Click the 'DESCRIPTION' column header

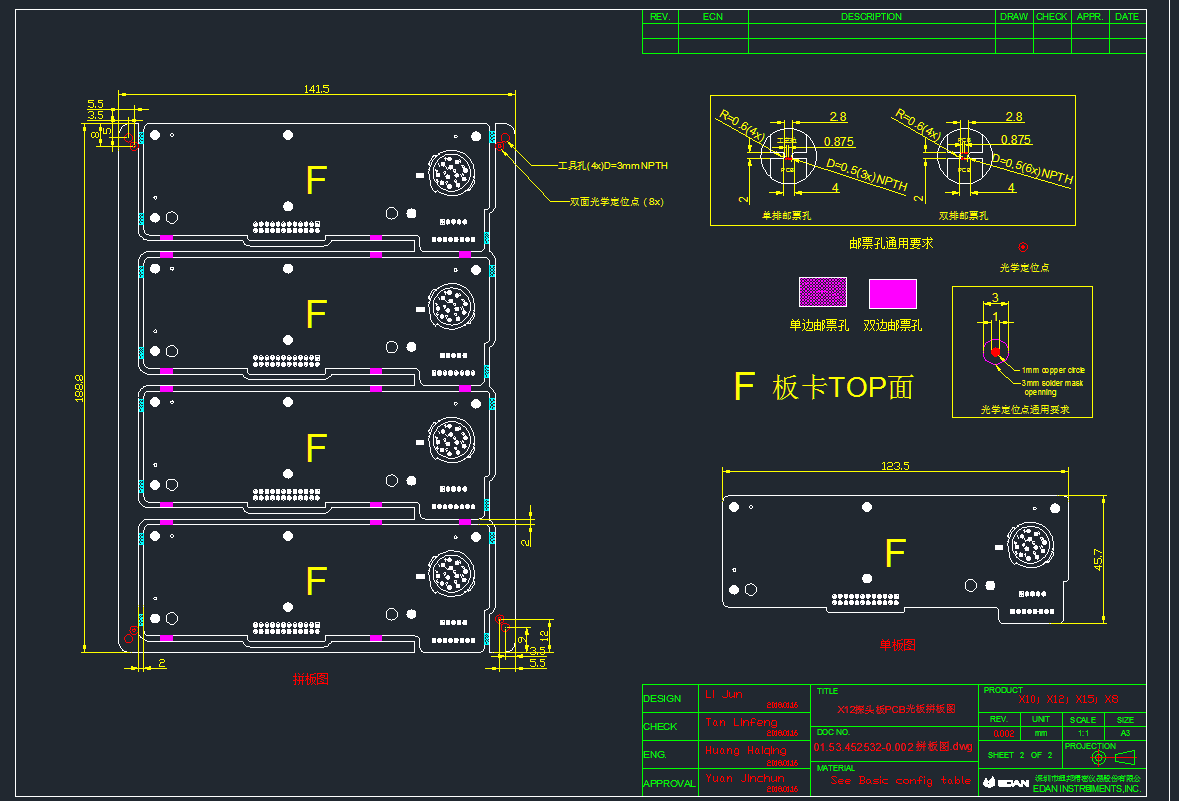pyautogui.click(x=871, y=17)
